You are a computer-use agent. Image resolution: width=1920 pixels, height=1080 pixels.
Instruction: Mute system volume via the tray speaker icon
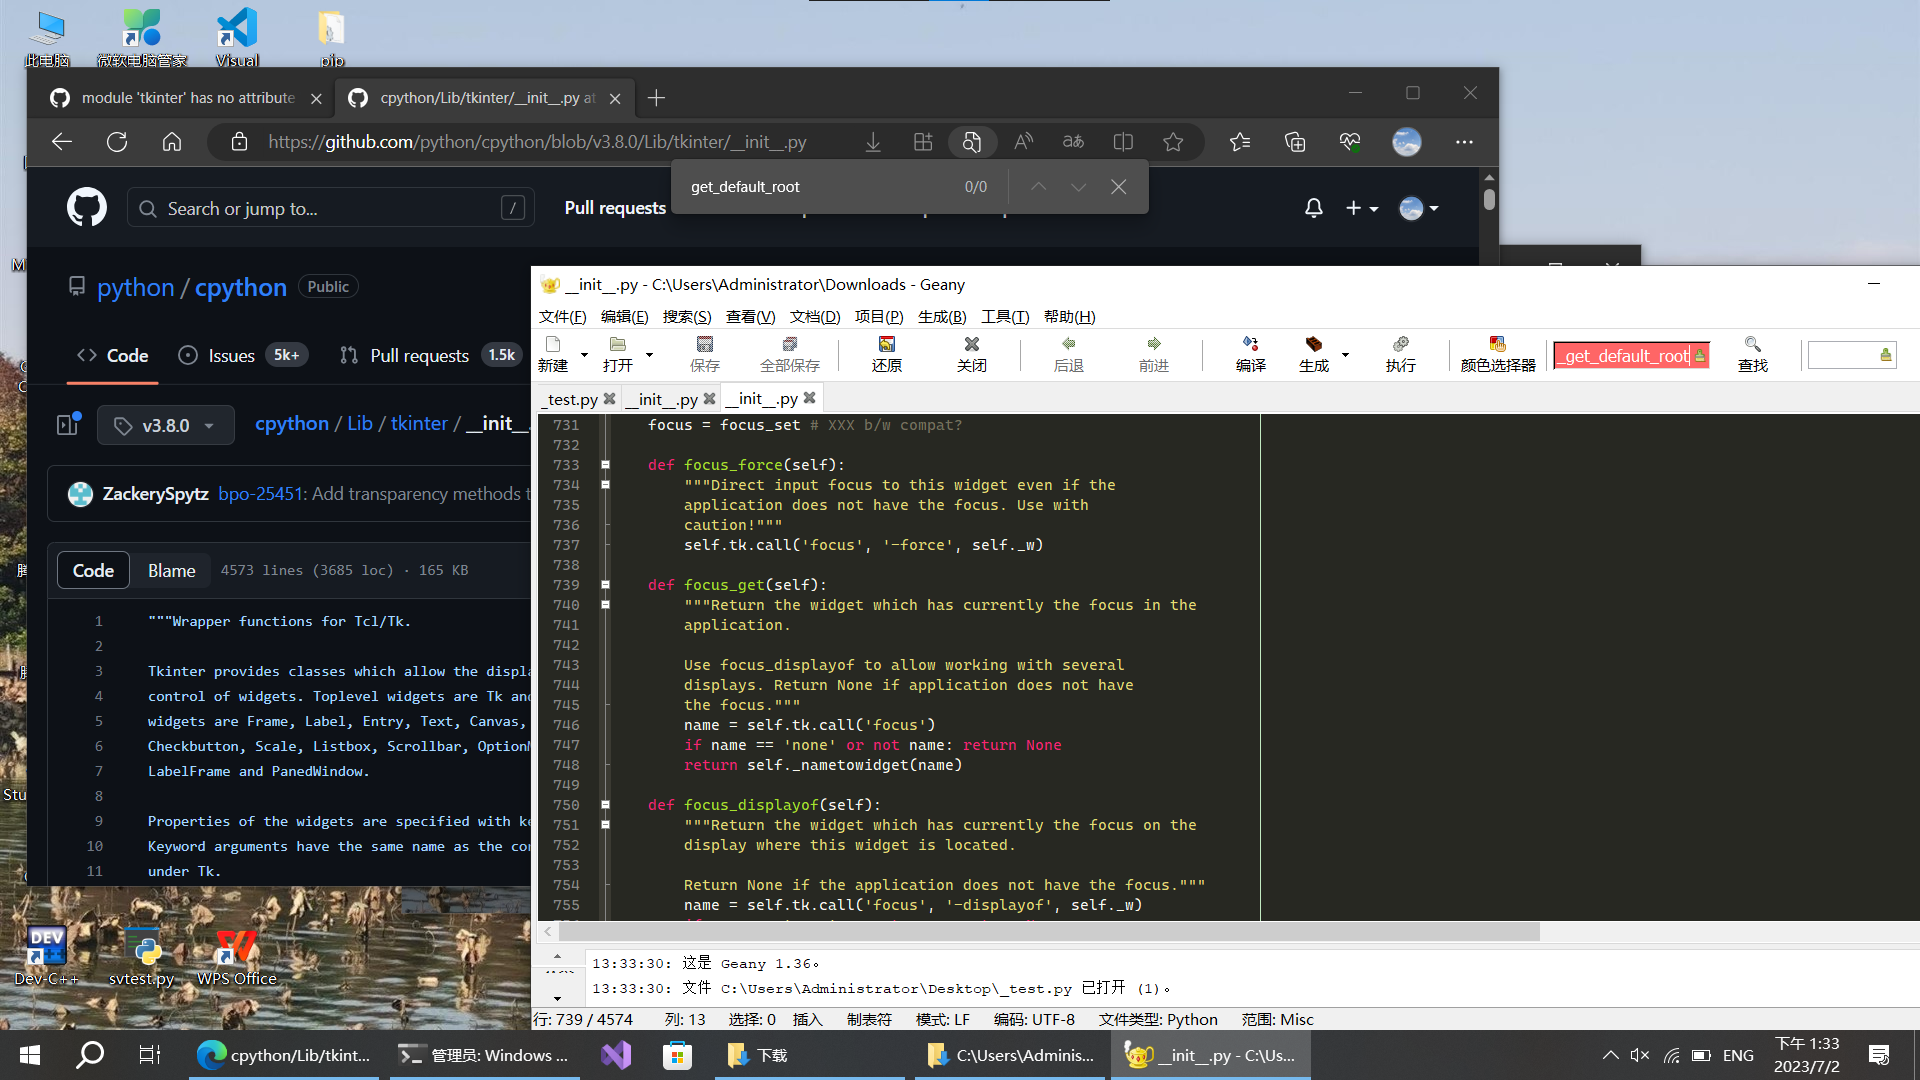(1641, 1054)
